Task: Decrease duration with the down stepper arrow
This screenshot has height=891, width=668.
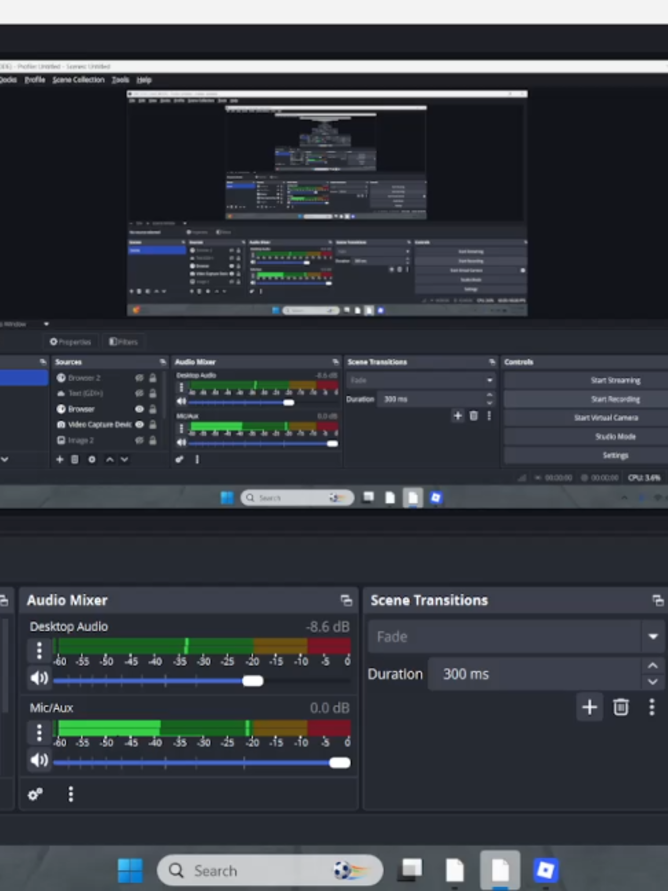Action: [x=653, y=681]
